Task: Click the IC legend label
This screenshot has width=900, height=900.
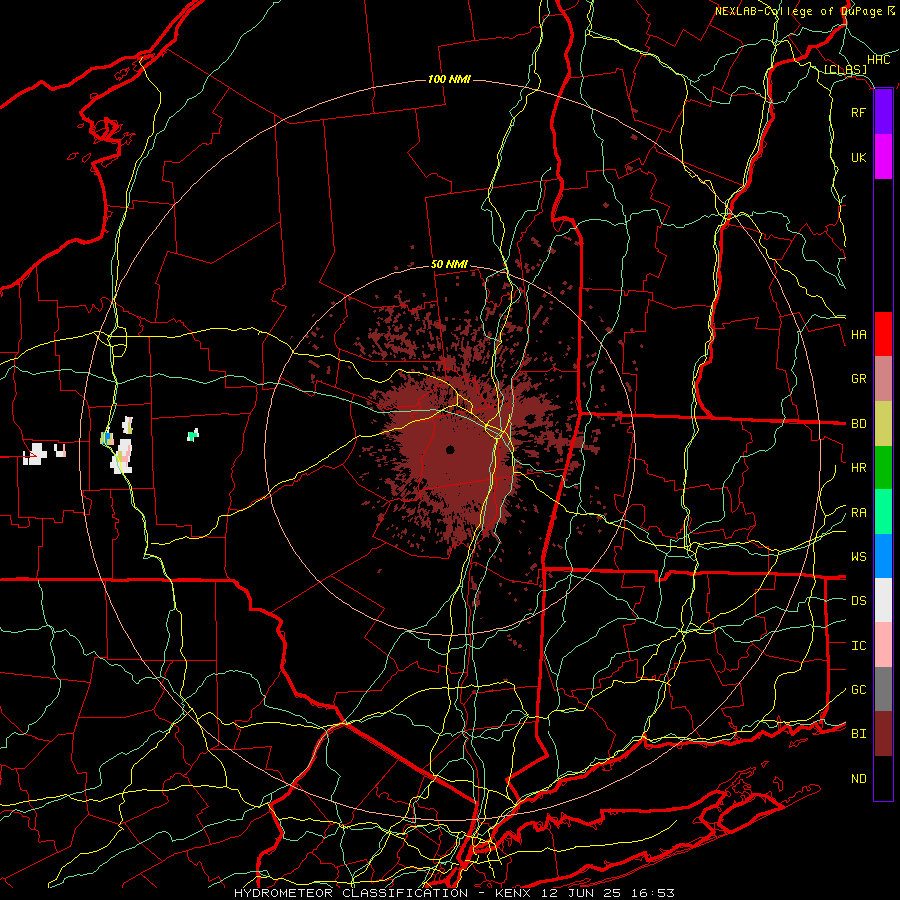Action: 859,646
